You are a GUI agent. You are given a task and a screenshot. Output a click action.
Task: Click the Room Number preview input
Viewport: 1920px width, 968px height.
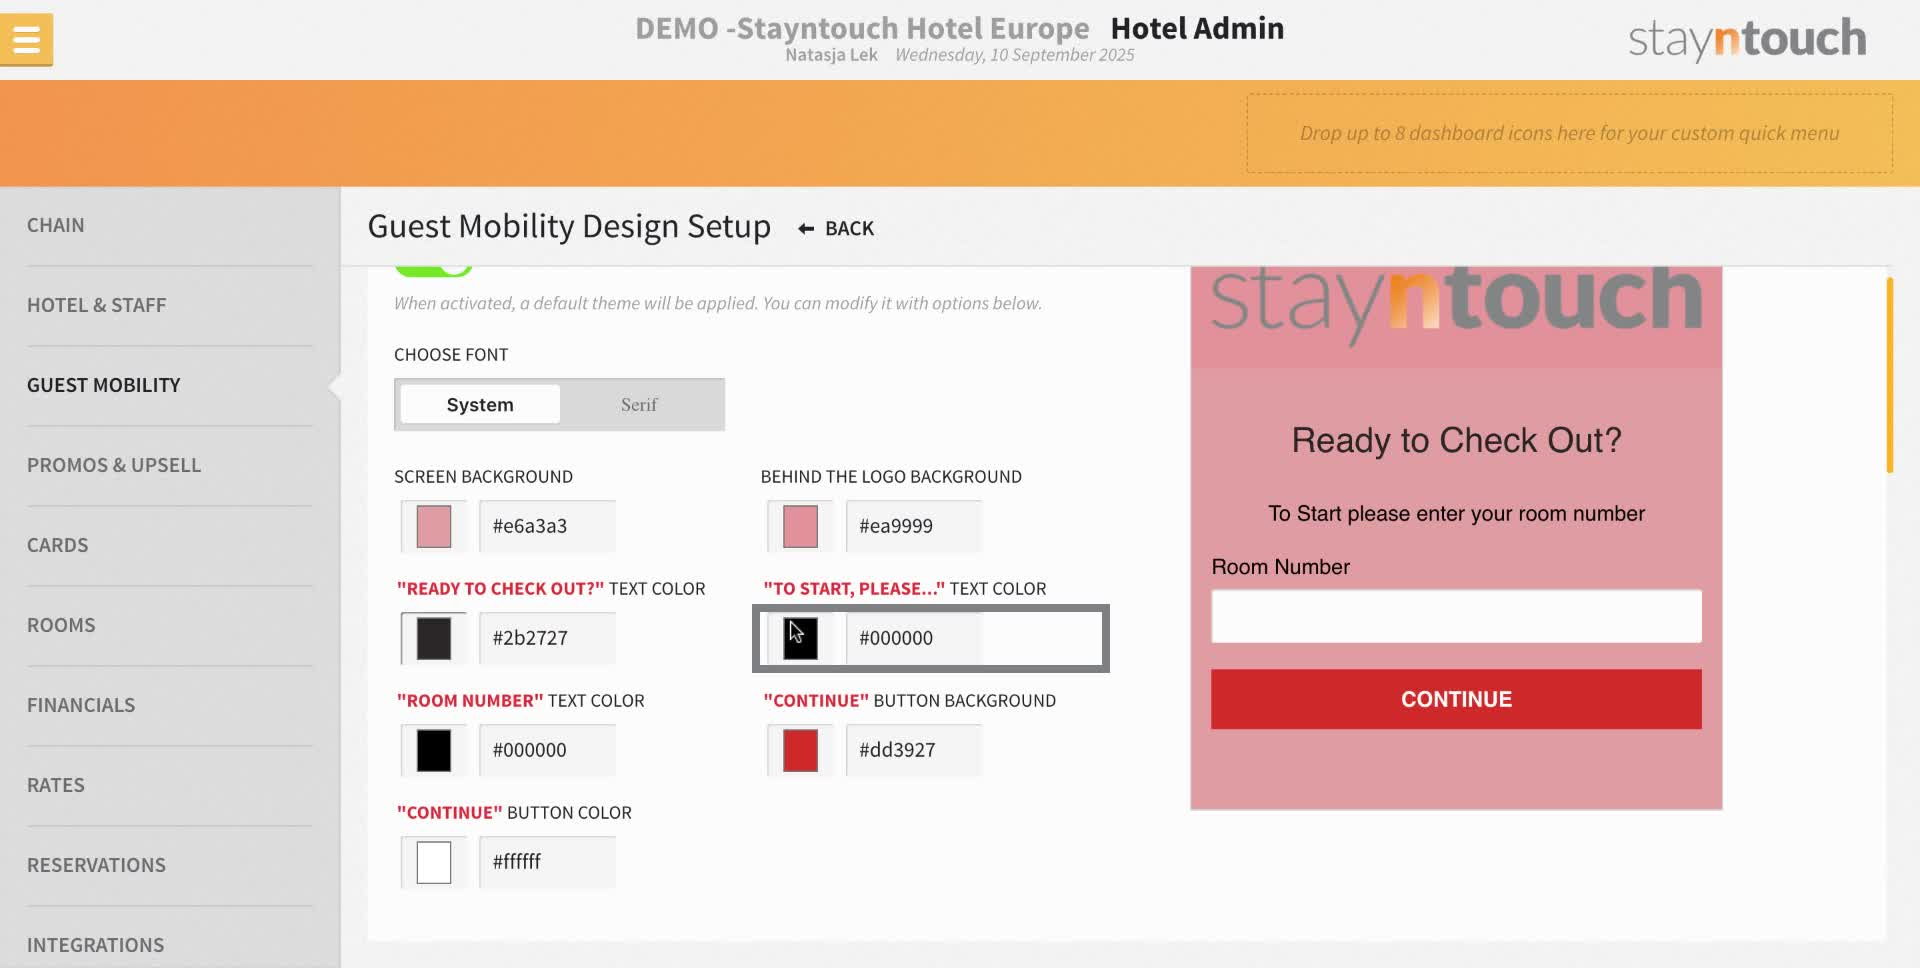coord(1456,616)
